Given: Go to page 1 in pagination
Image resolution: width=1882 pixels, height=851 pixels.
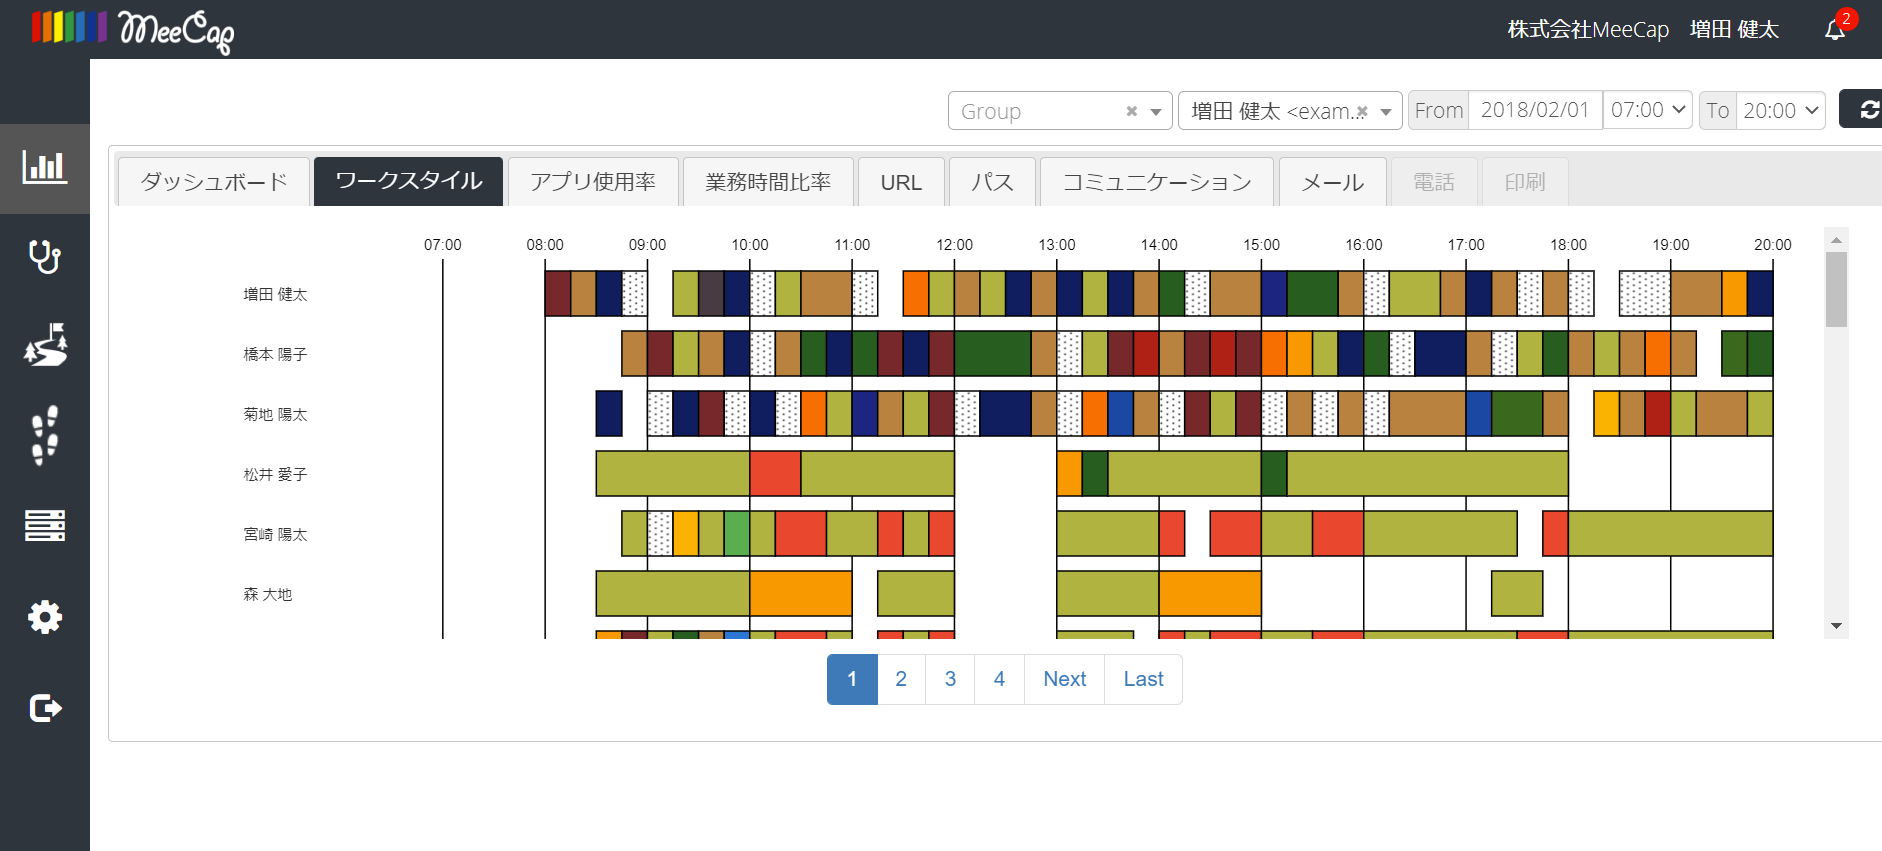Looking at the screenshot, I should (x=852, y=679).
